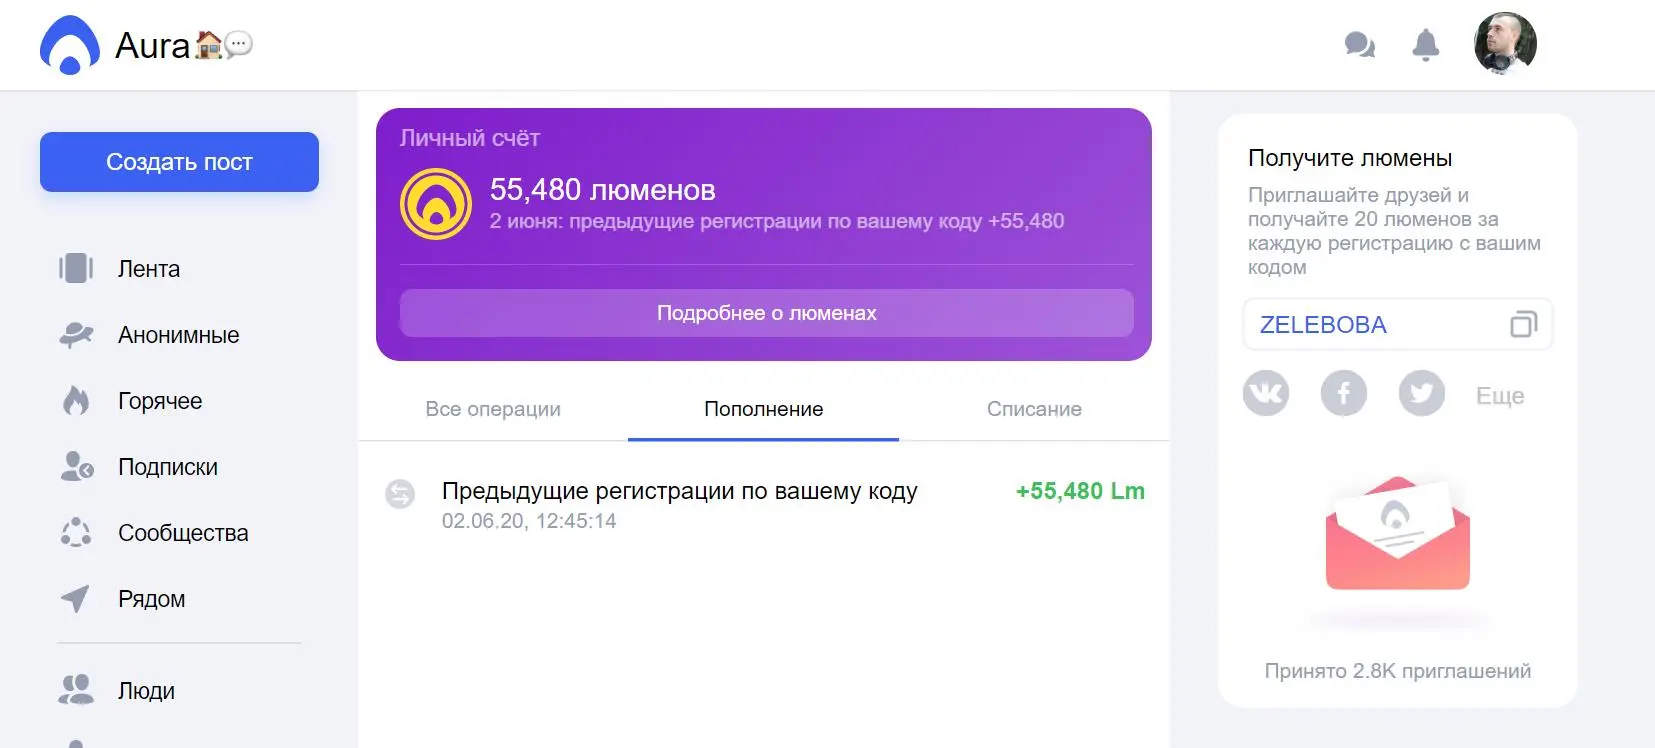The height and width of the screenshot is (748, 1655).
Task: Click the 02.06.20, 12:45:14 timestamp
Action: tap(529, 521)
